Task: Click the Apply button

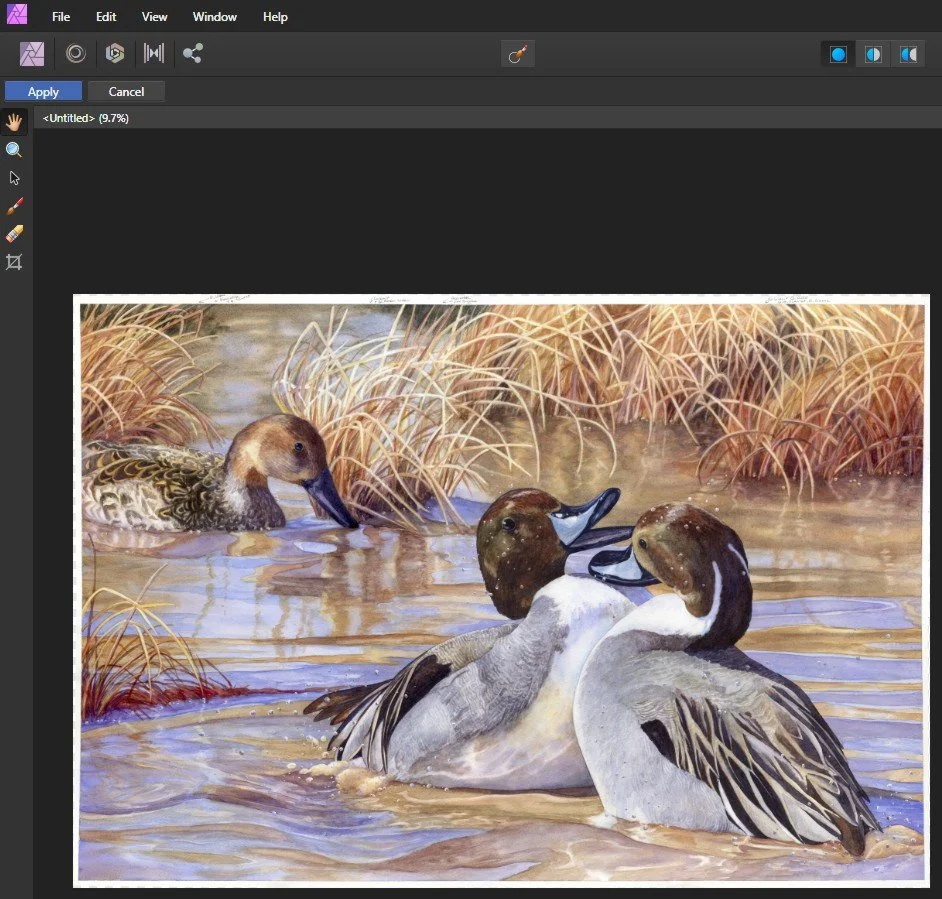Action: click(43, 91)
